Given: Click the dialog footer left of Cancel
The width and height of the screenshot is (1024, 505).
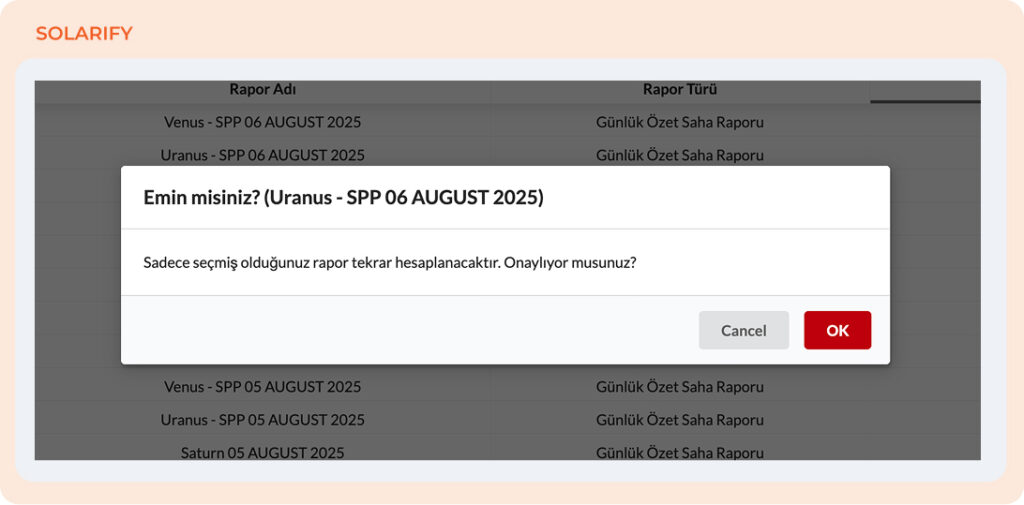Looking at the screenshot, I should click(400, 330).
